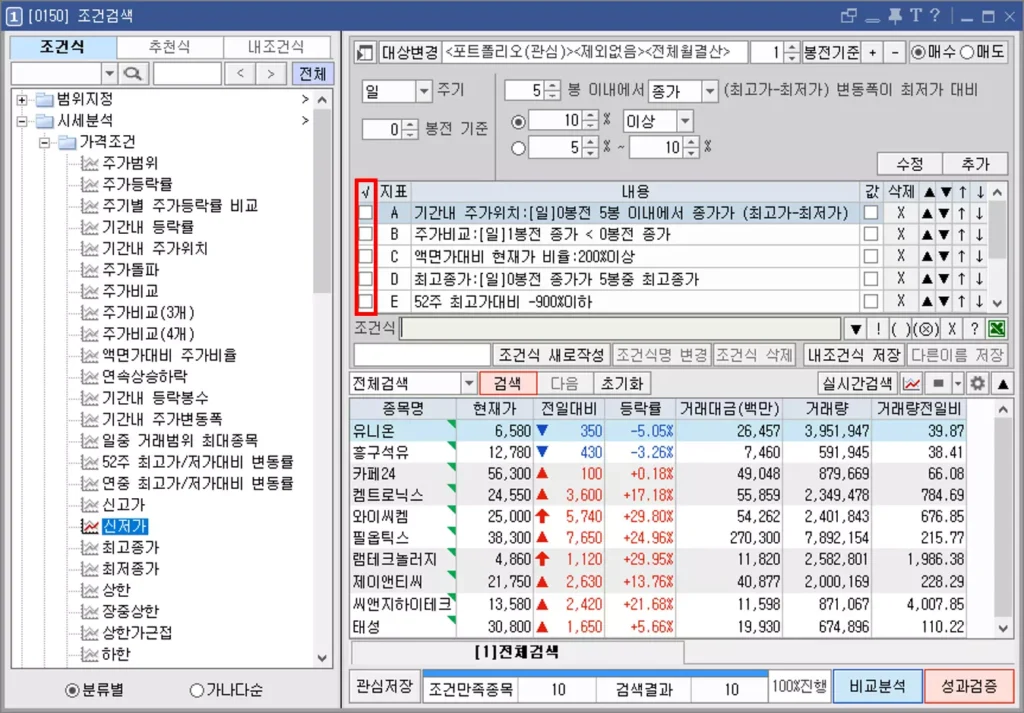Switch to the 추천식 tab

pos(170,47)
